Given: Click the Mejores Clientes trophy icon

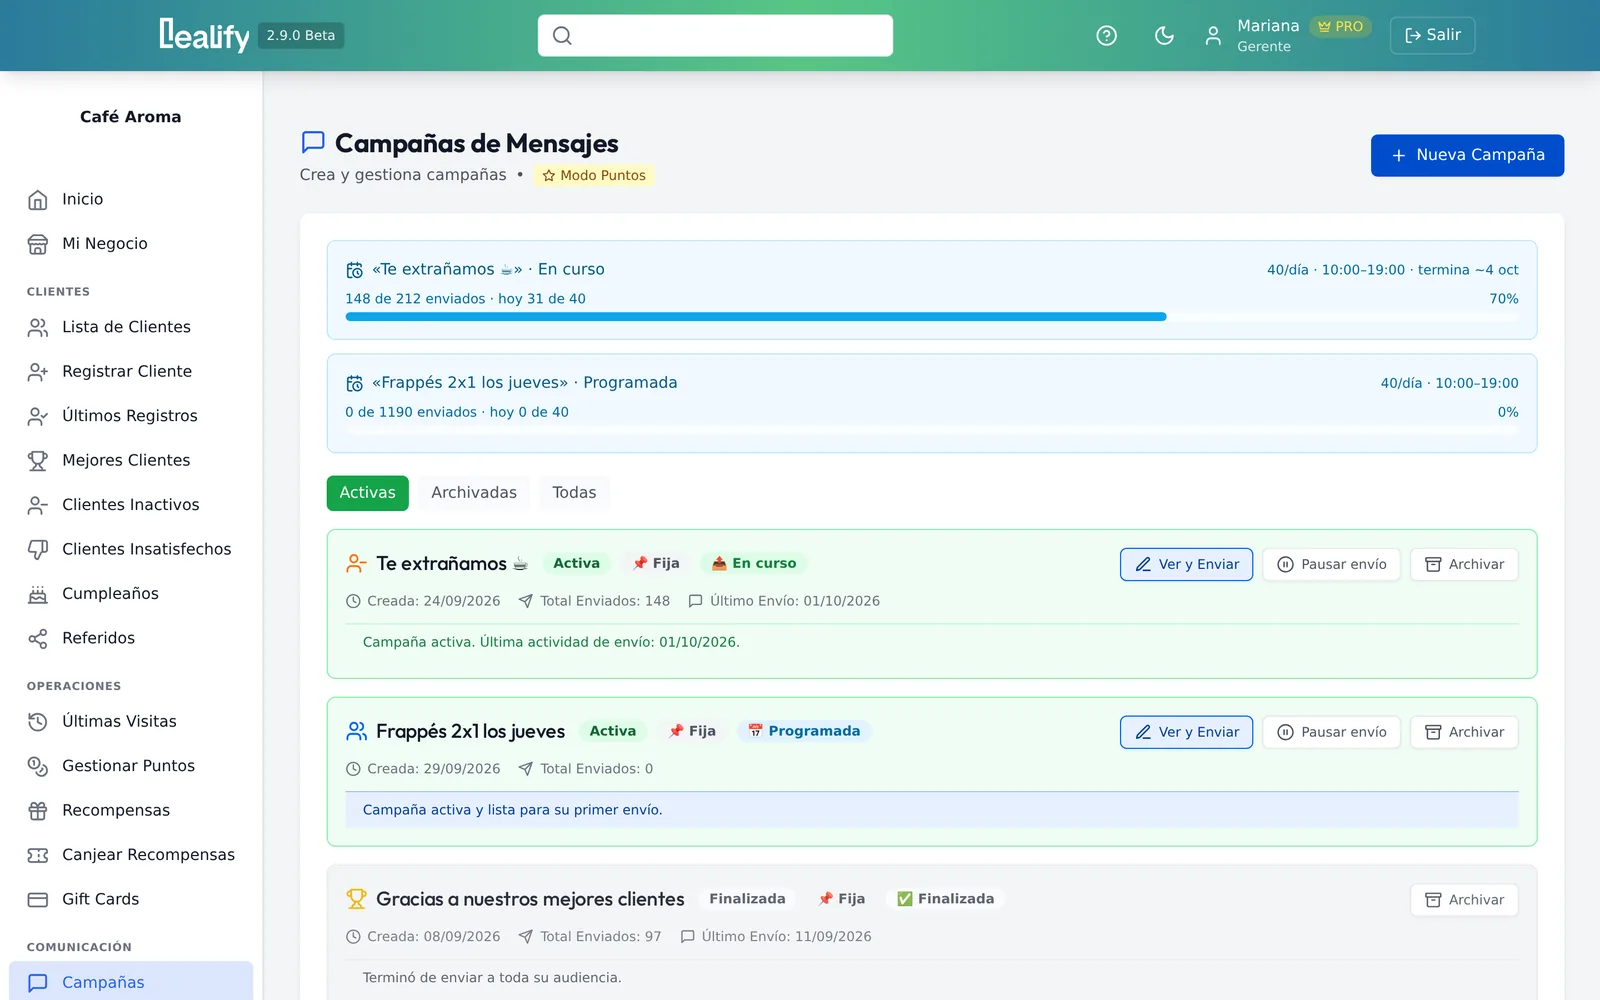Looking at the screenshot, I should coord(38,460).
